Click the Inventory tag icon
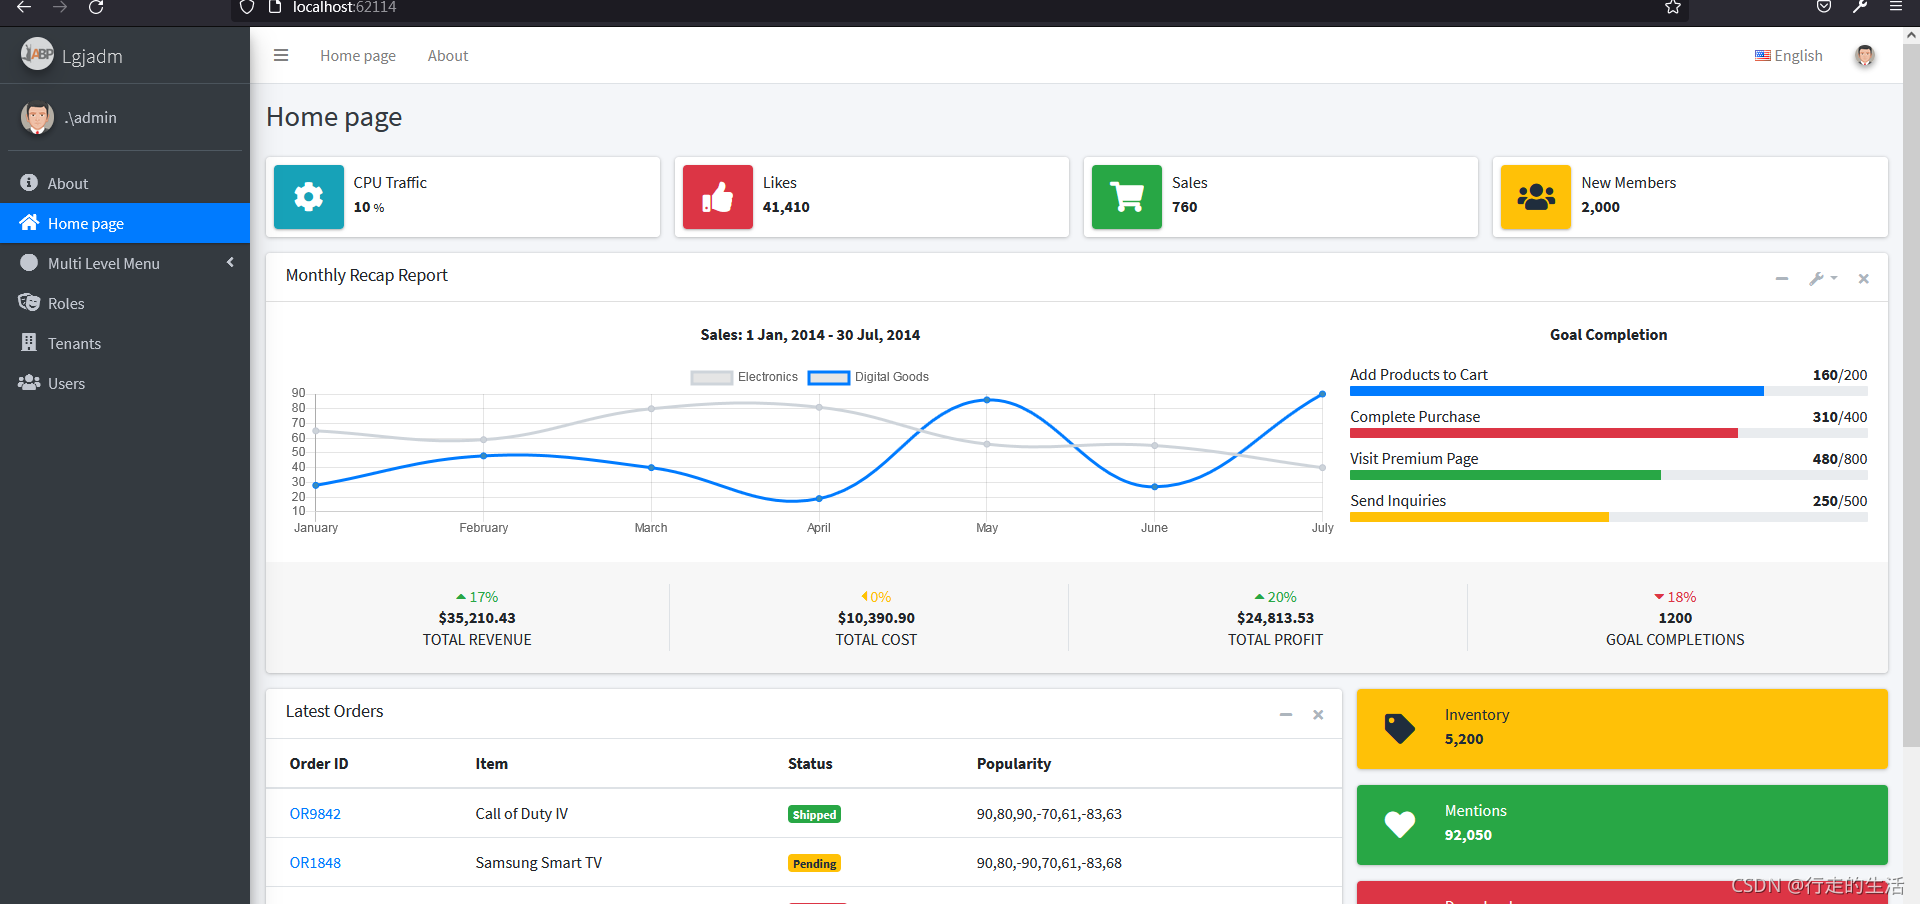The width and height of the screenshot is (1920, 904). [x=1399, y=728]
